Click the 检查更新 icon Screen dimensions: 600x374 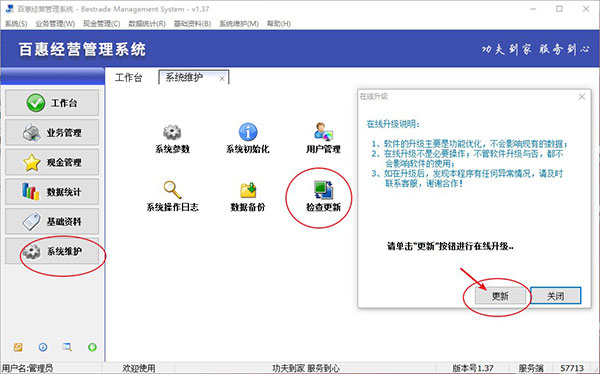coord(323,190)
